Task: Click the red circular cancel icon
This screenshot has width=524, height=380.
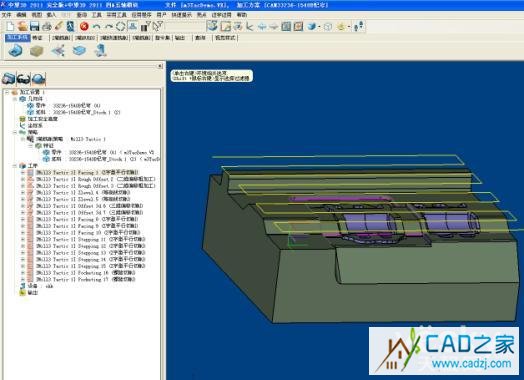Action: coord(84,26)
